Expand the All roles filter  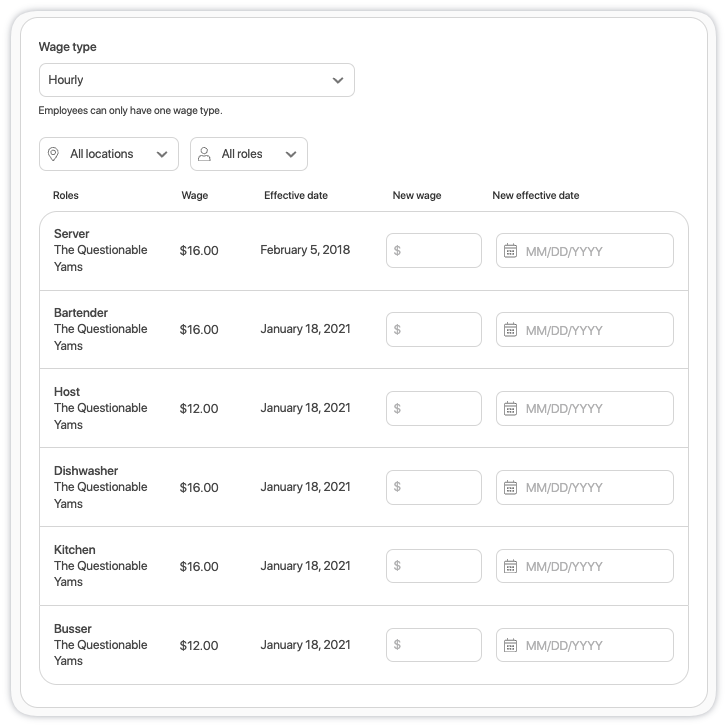click(249, 154)
